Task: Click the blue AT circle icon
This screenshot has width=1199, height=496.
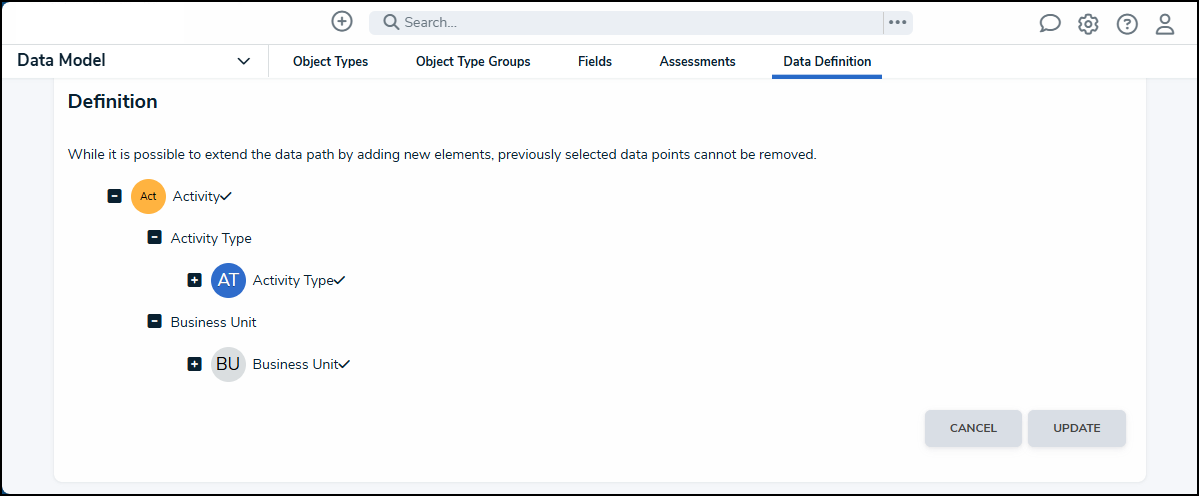Action: click(228, 280)
